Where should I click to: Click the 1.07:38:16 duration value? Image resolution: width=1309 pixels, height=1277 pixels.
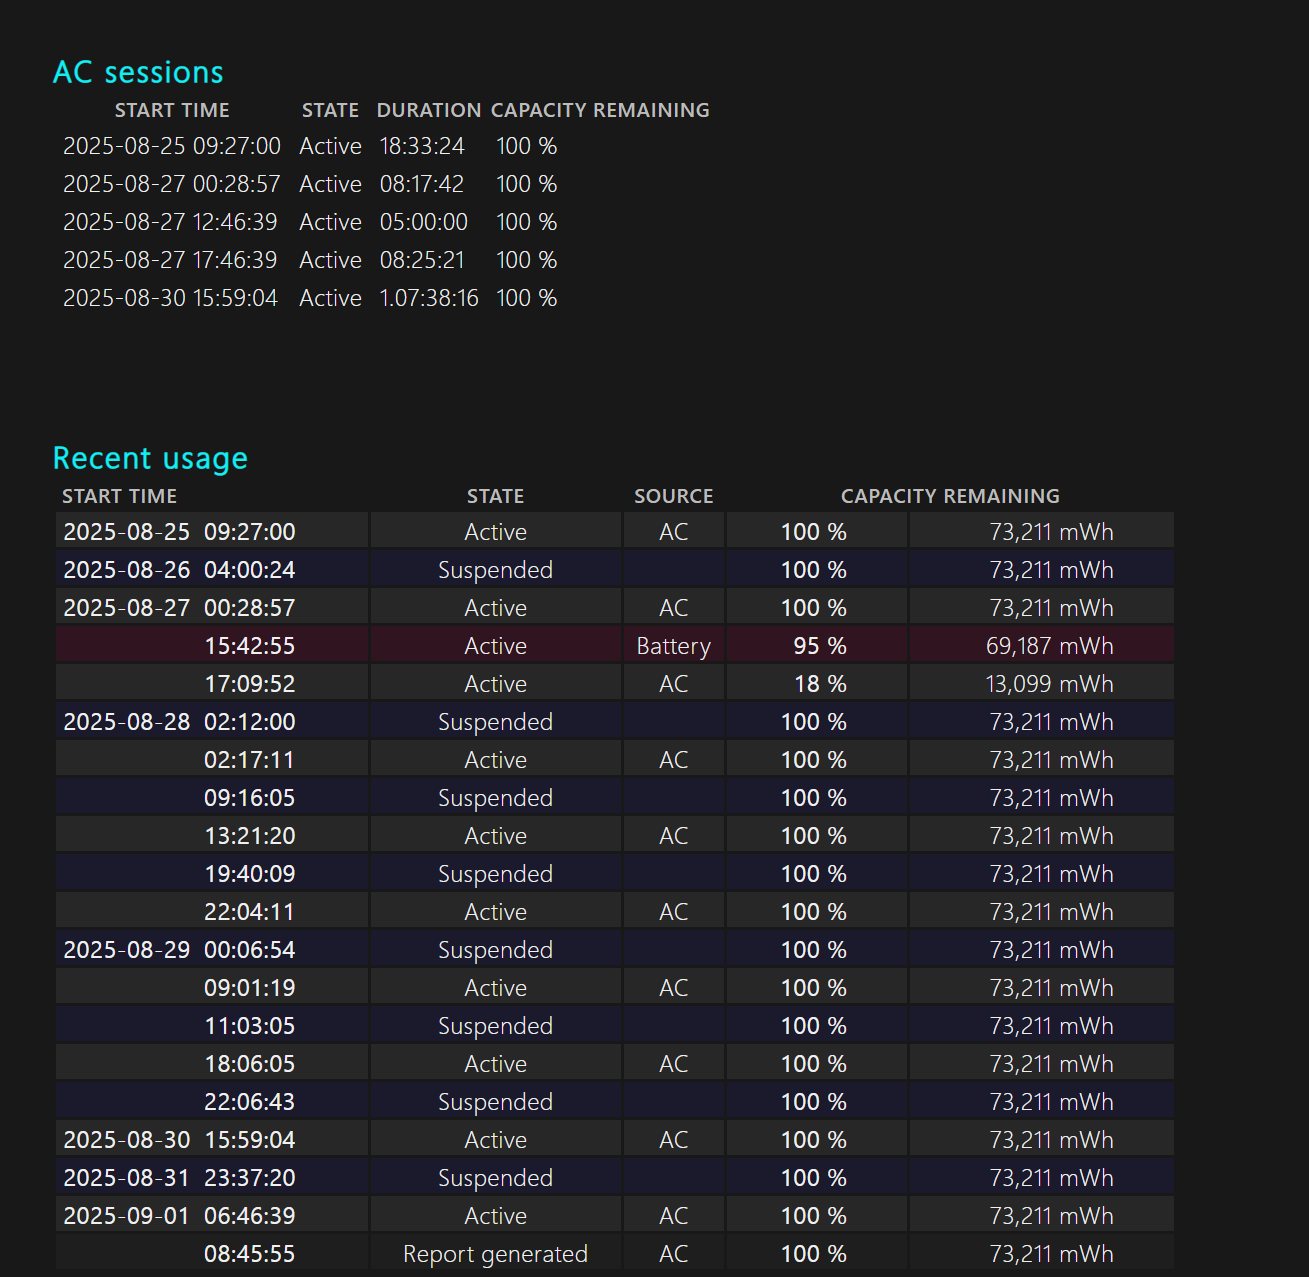[x=428, y=298]
